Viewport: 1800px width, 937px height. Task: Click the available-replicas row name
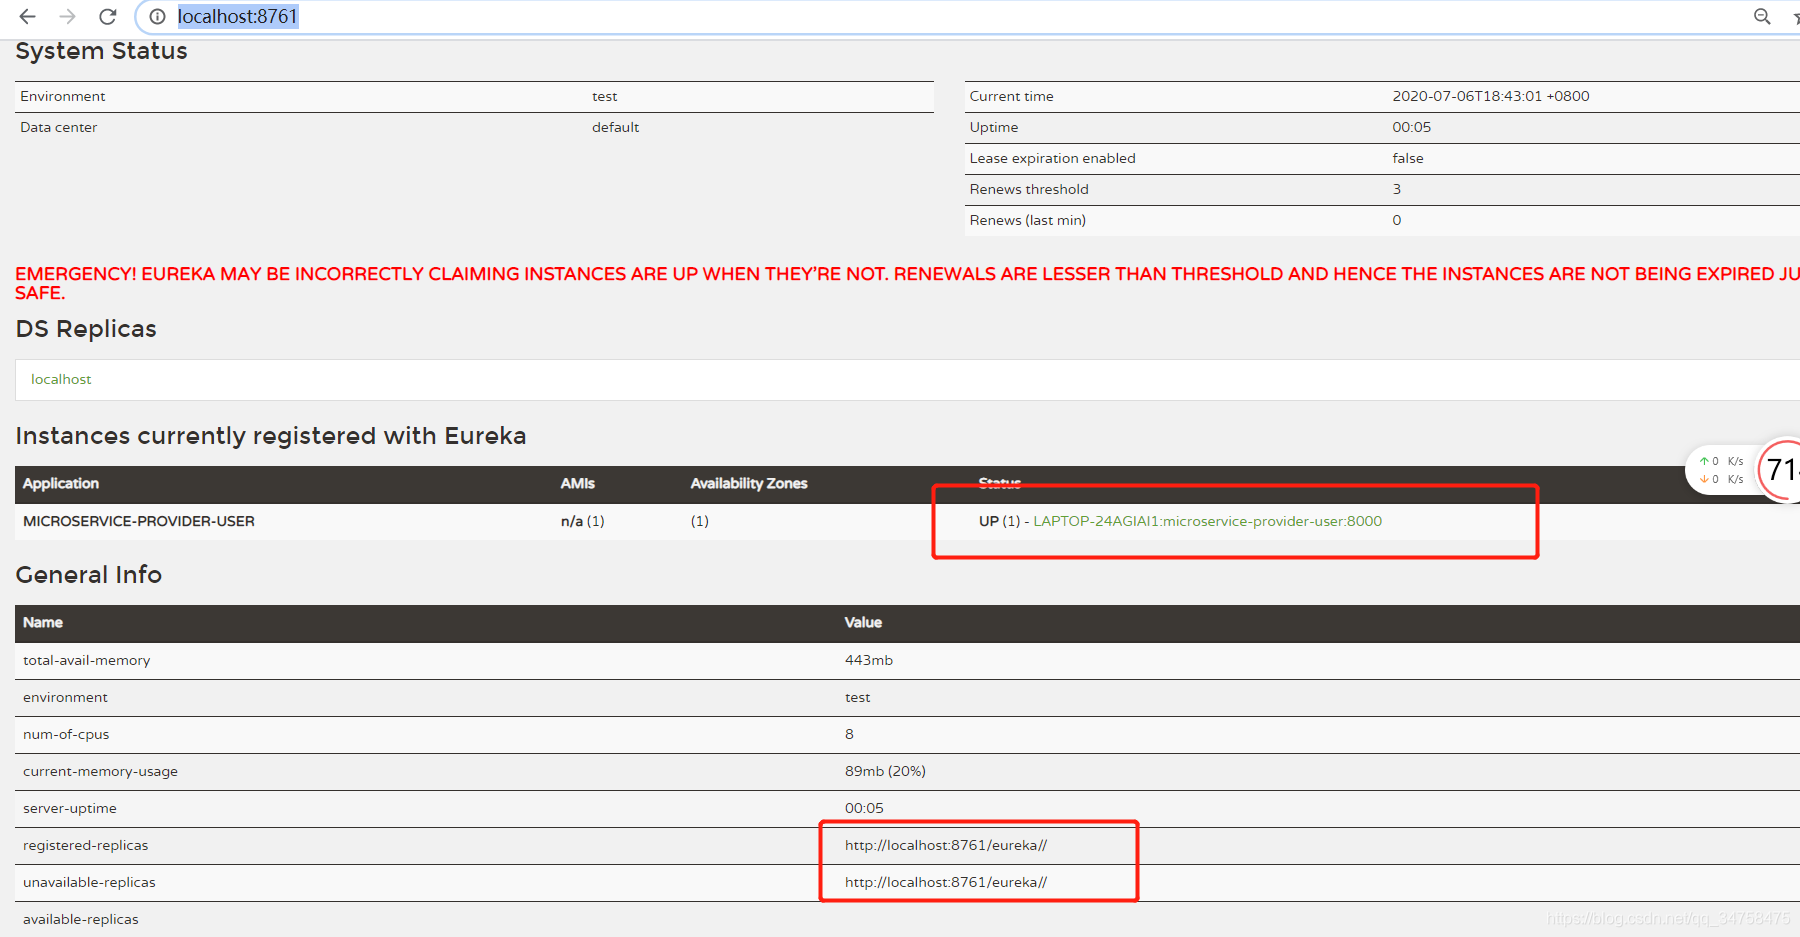point(81,919)
